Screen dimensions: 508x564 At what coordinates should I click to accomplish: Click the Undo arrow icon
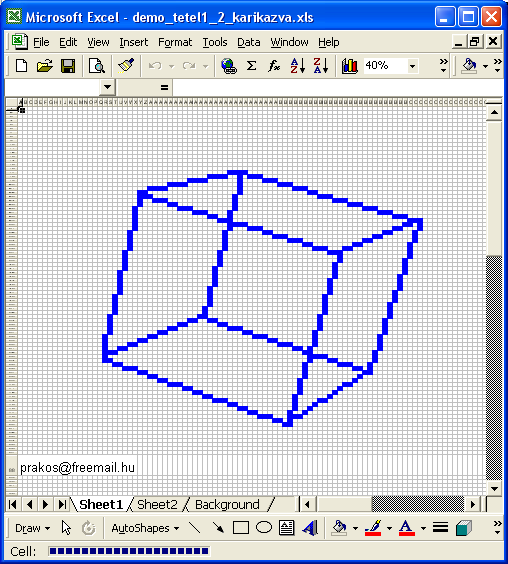click(155, 66)
